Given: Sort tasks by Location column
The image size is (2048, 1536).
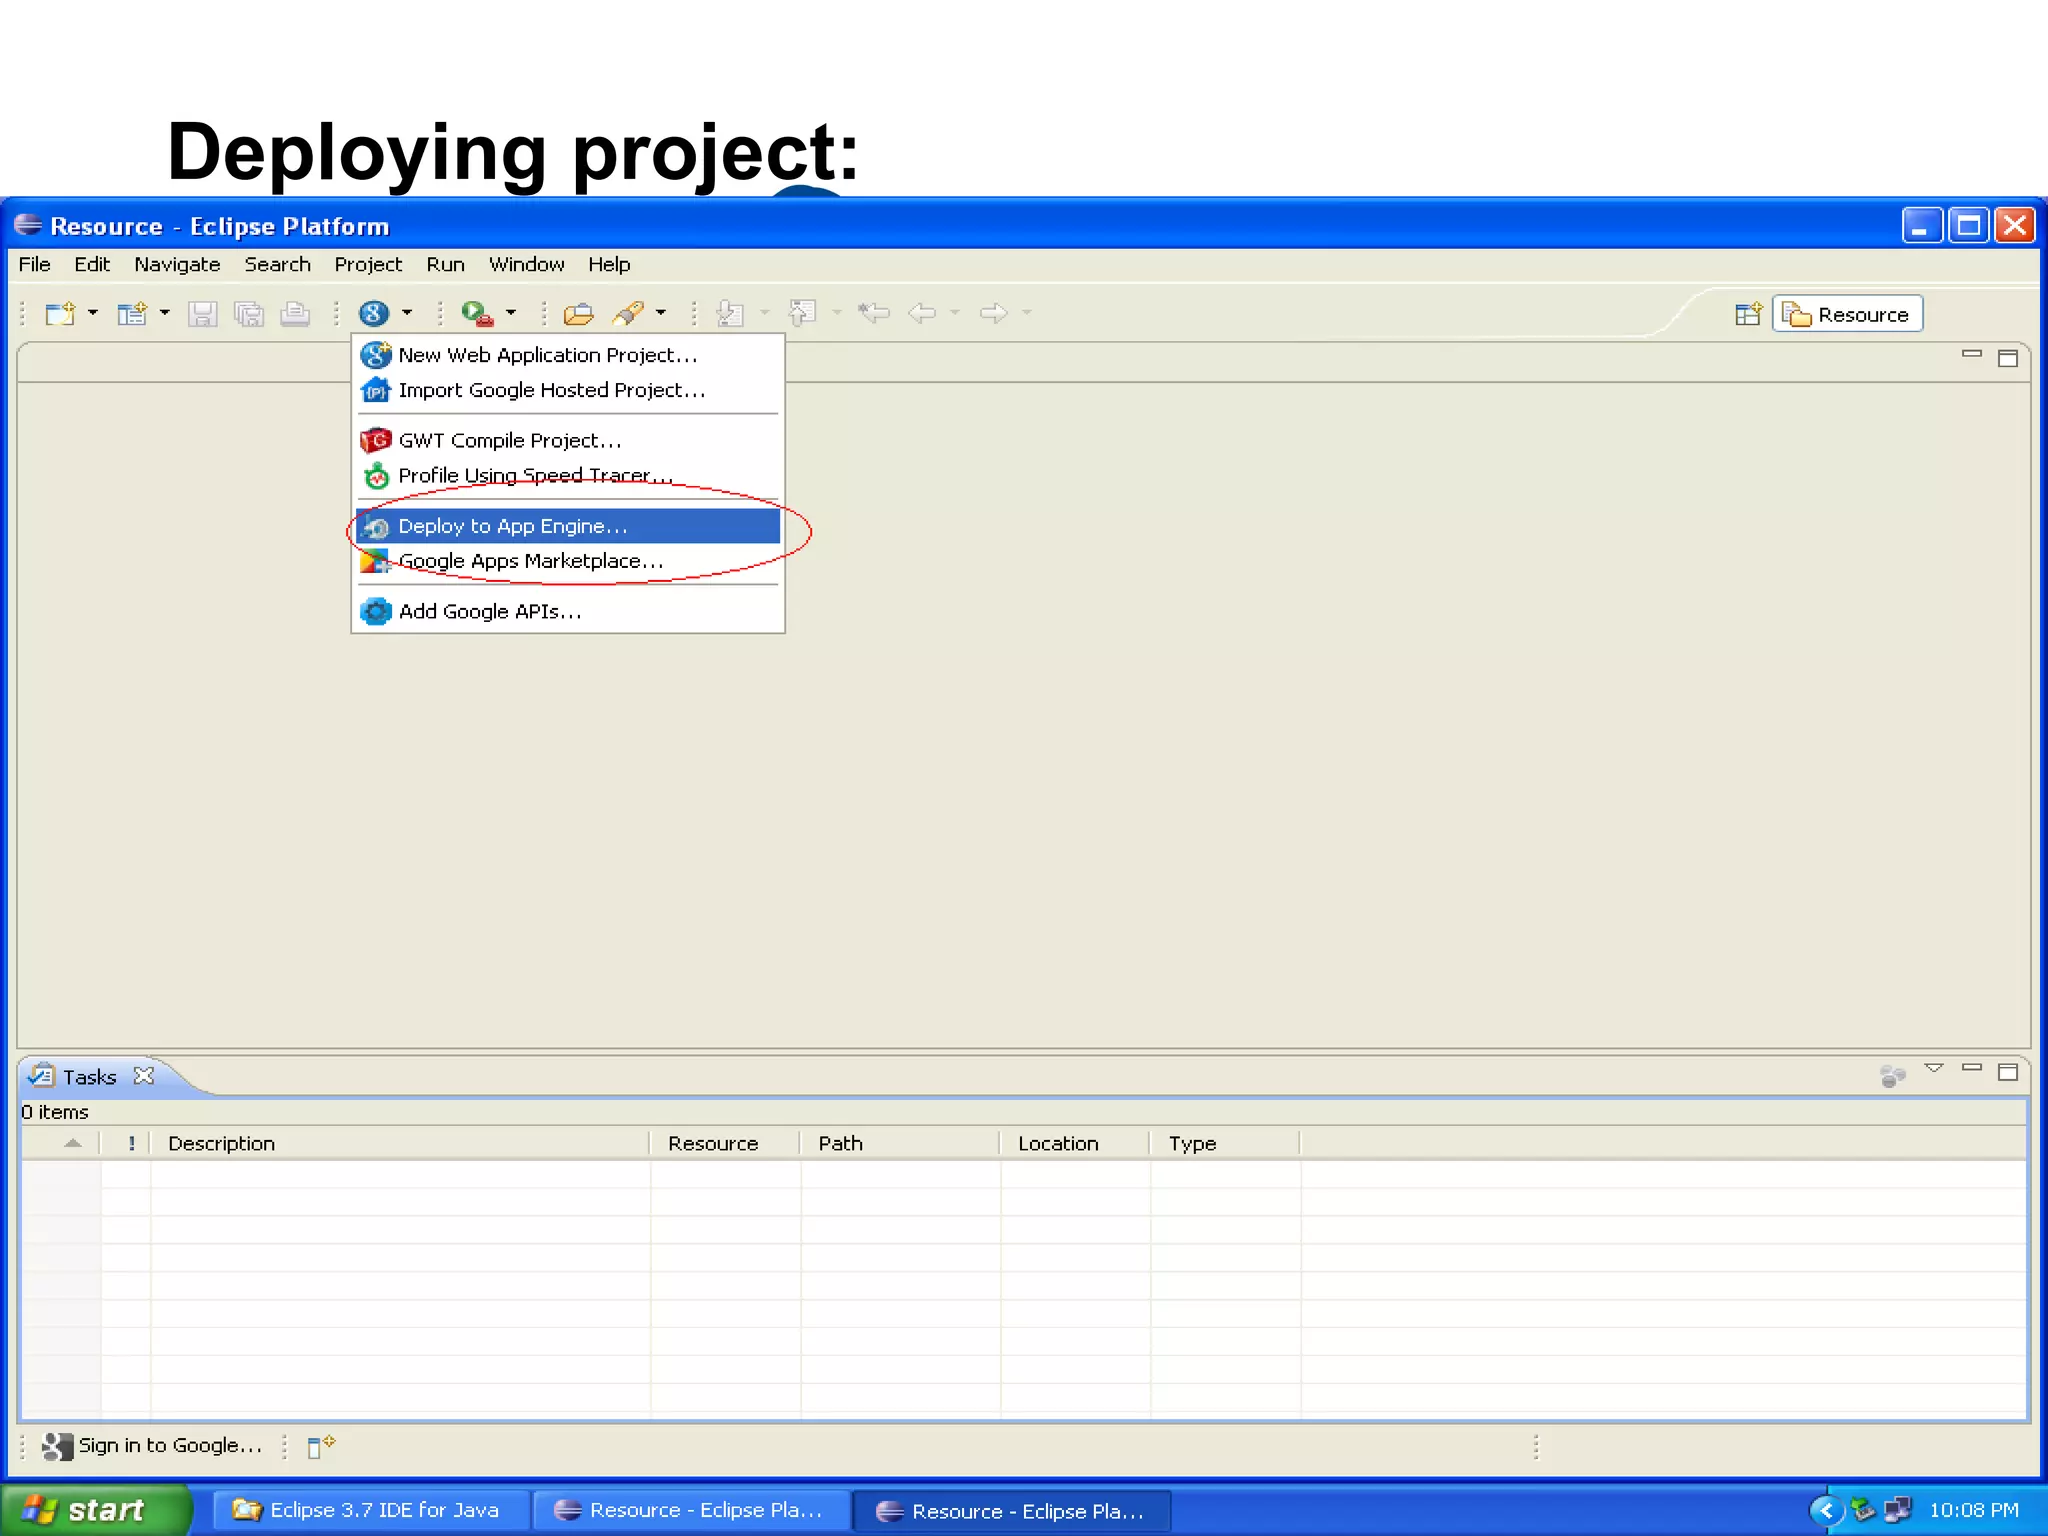Looking at the screenshot, I should coord(1075,1143).
